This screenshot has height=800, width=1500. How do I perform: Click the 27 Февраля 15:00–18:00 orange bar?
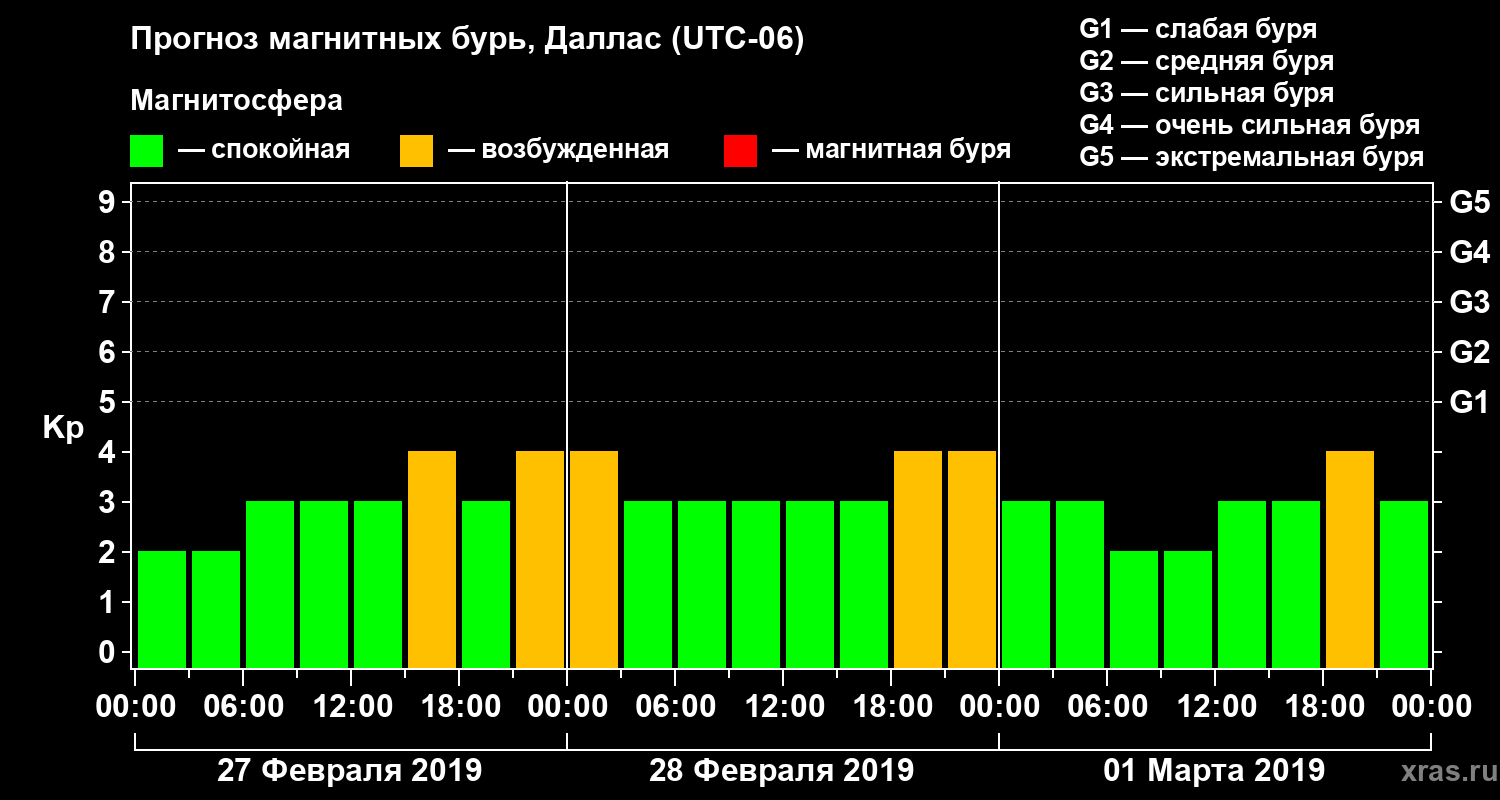click(432, 559)
